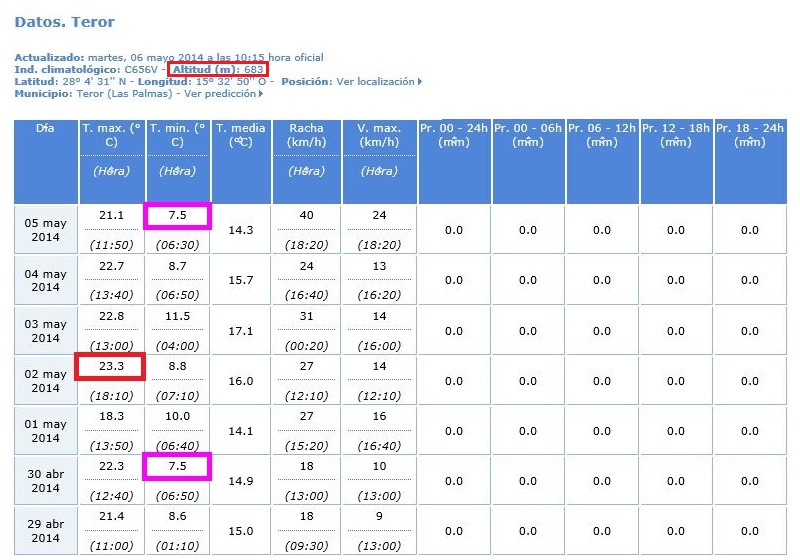The image size is (800, 560).
Task: Click the 'T. media' column header
Action: (241, 135)
